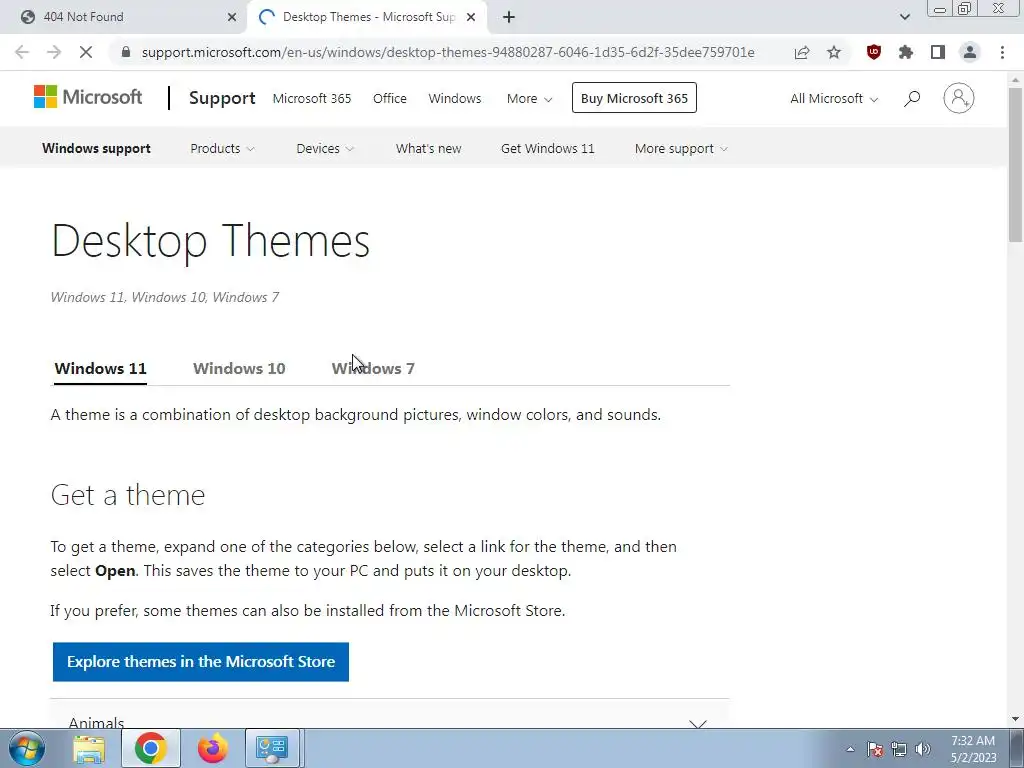Click the taskbar clock
Viewport: 1024px width, 768px height.
(x=973, y=749)
